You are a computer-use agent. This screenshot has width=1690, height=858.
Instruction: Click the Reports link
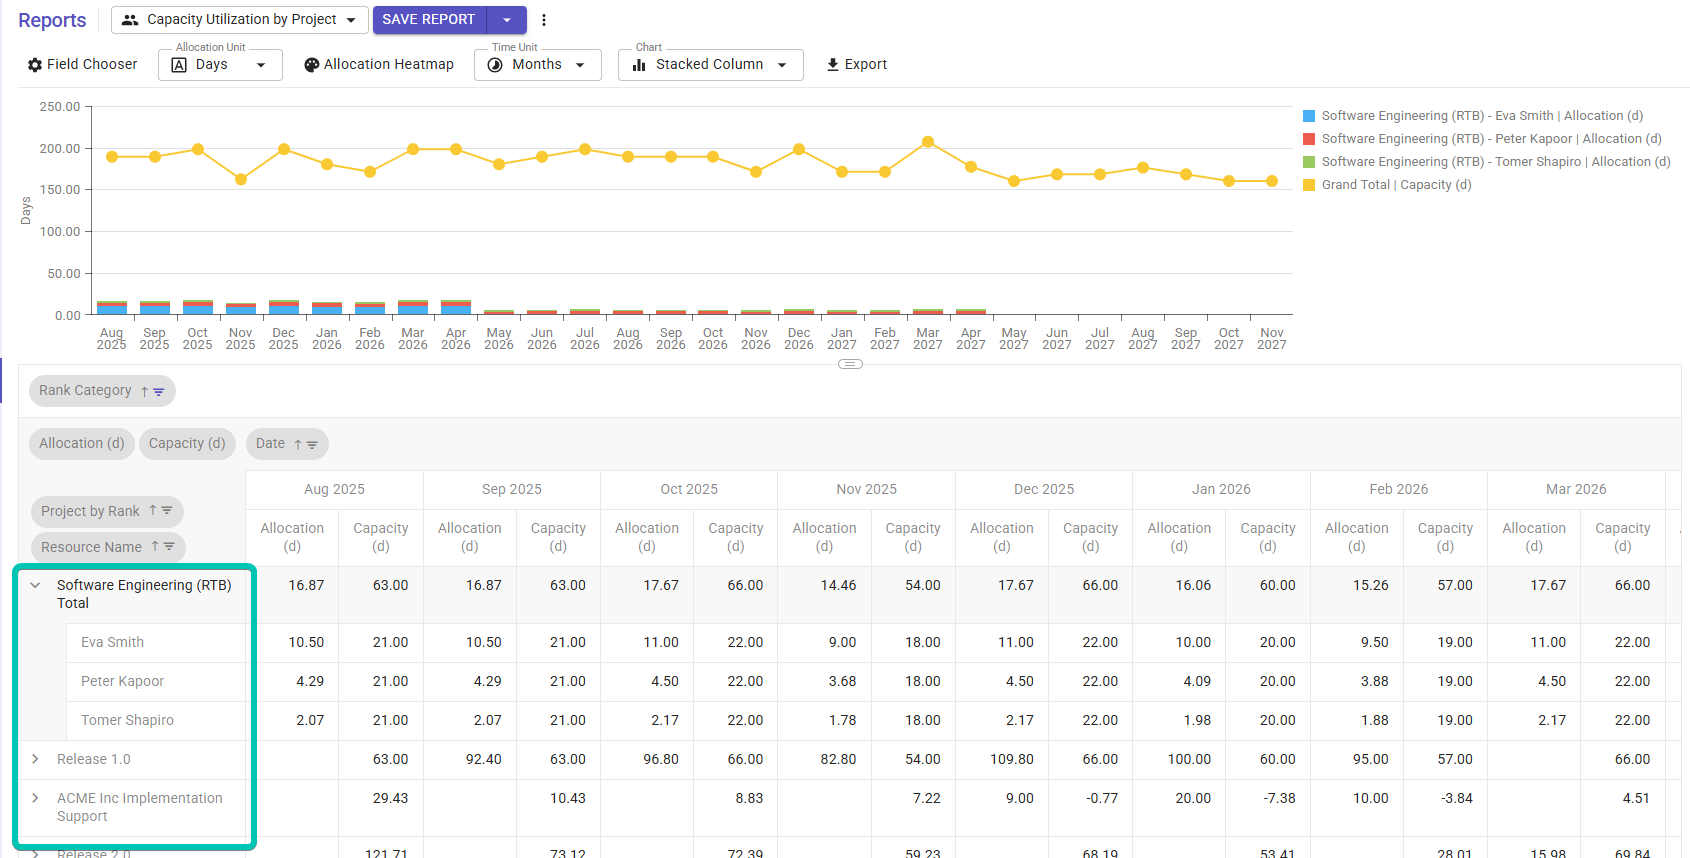52,20
